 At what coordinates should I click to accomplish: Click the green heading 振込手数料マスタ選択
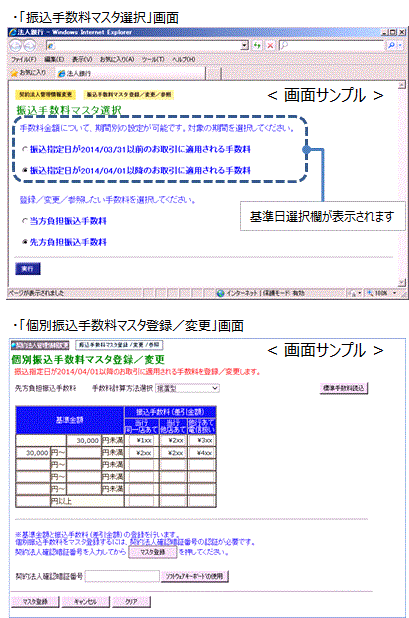(x=69, y=110)
